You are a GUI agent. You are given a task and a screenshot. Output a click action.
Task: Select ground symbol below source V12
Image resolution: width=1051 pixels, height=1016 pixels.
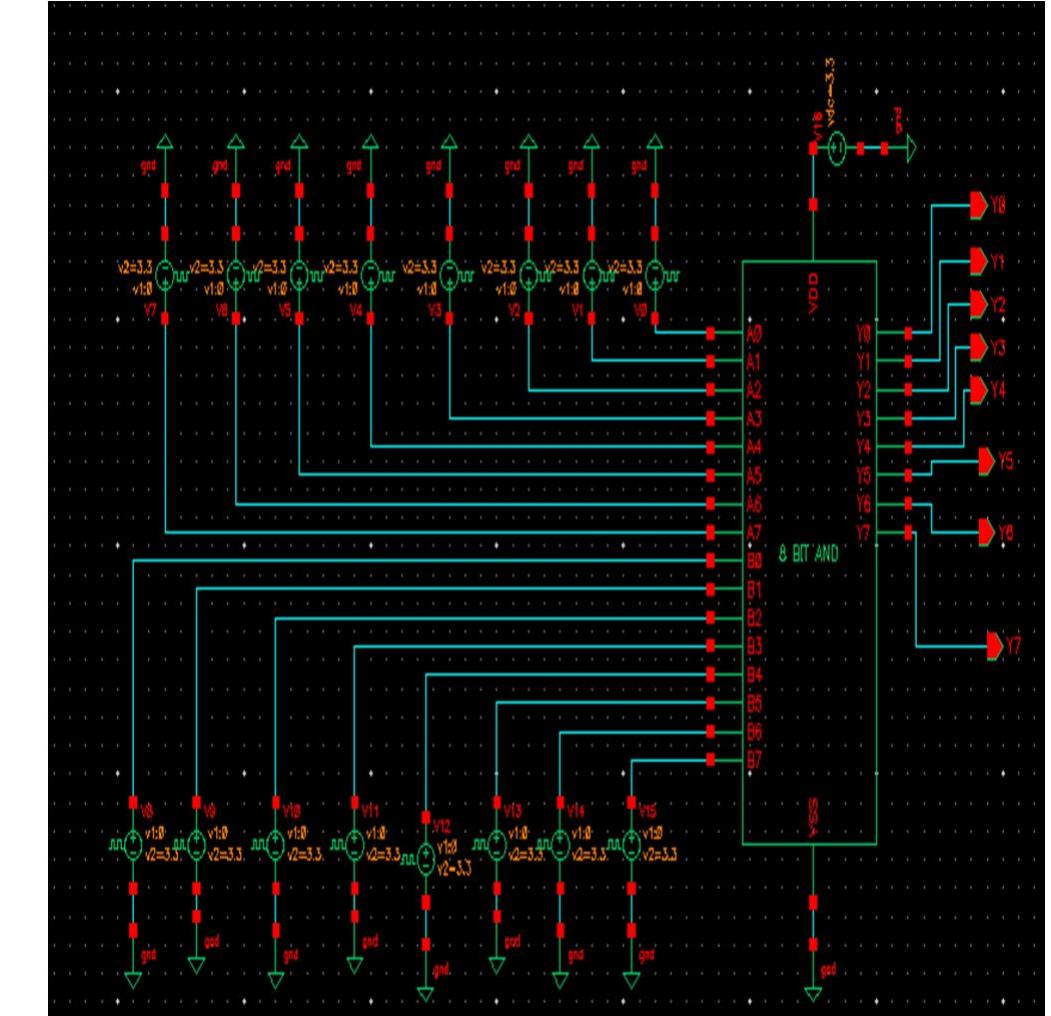click(426, 995)
